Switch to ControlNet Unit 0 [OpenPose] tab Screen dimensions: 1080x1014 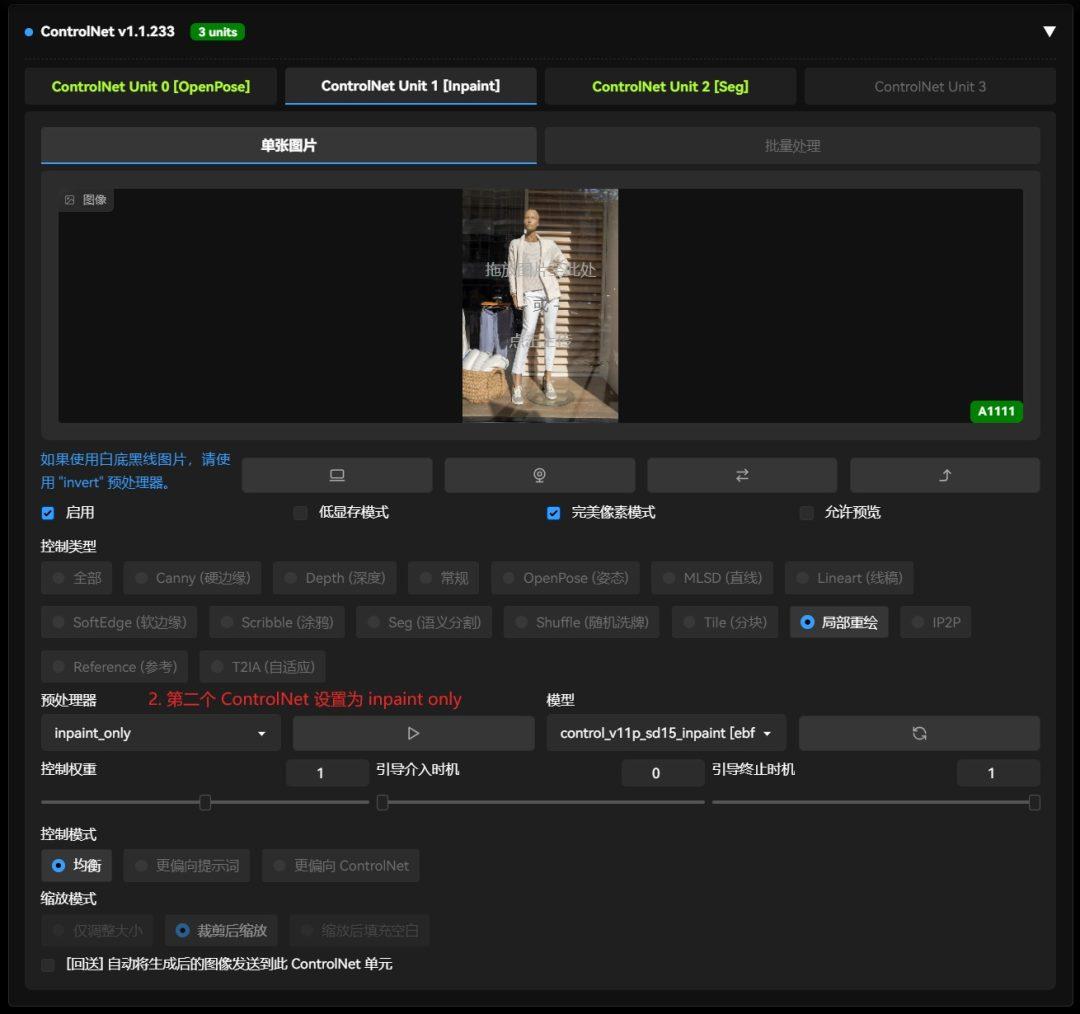tap(151, 86)
